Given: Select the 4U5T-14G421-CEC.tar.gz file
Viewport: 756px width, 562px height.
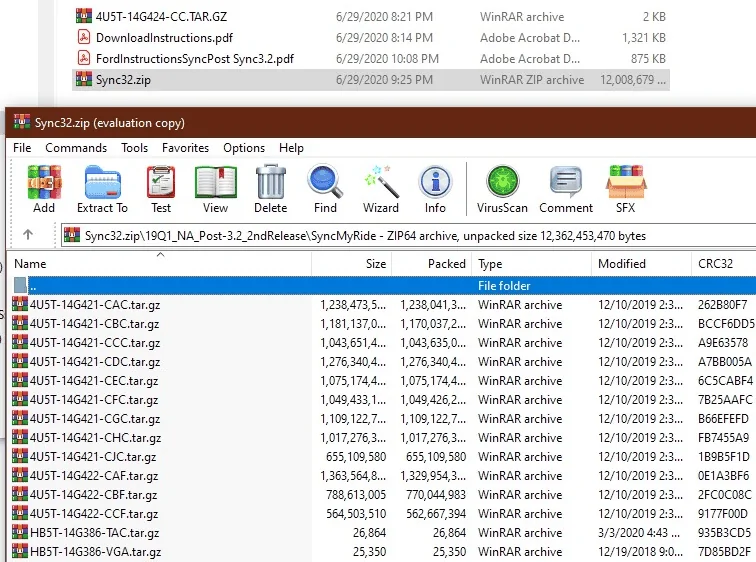Looking at the screenshot, I should click(x=94, y=381).
